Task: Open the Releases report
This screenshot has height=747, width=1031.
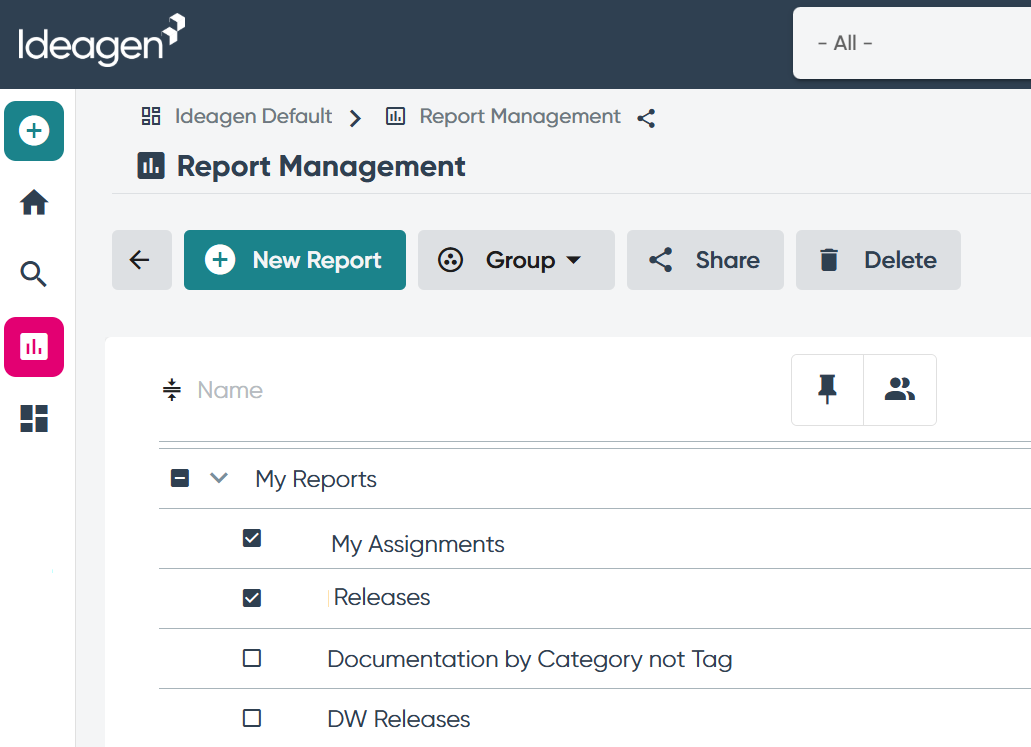Action: [381, 597]
